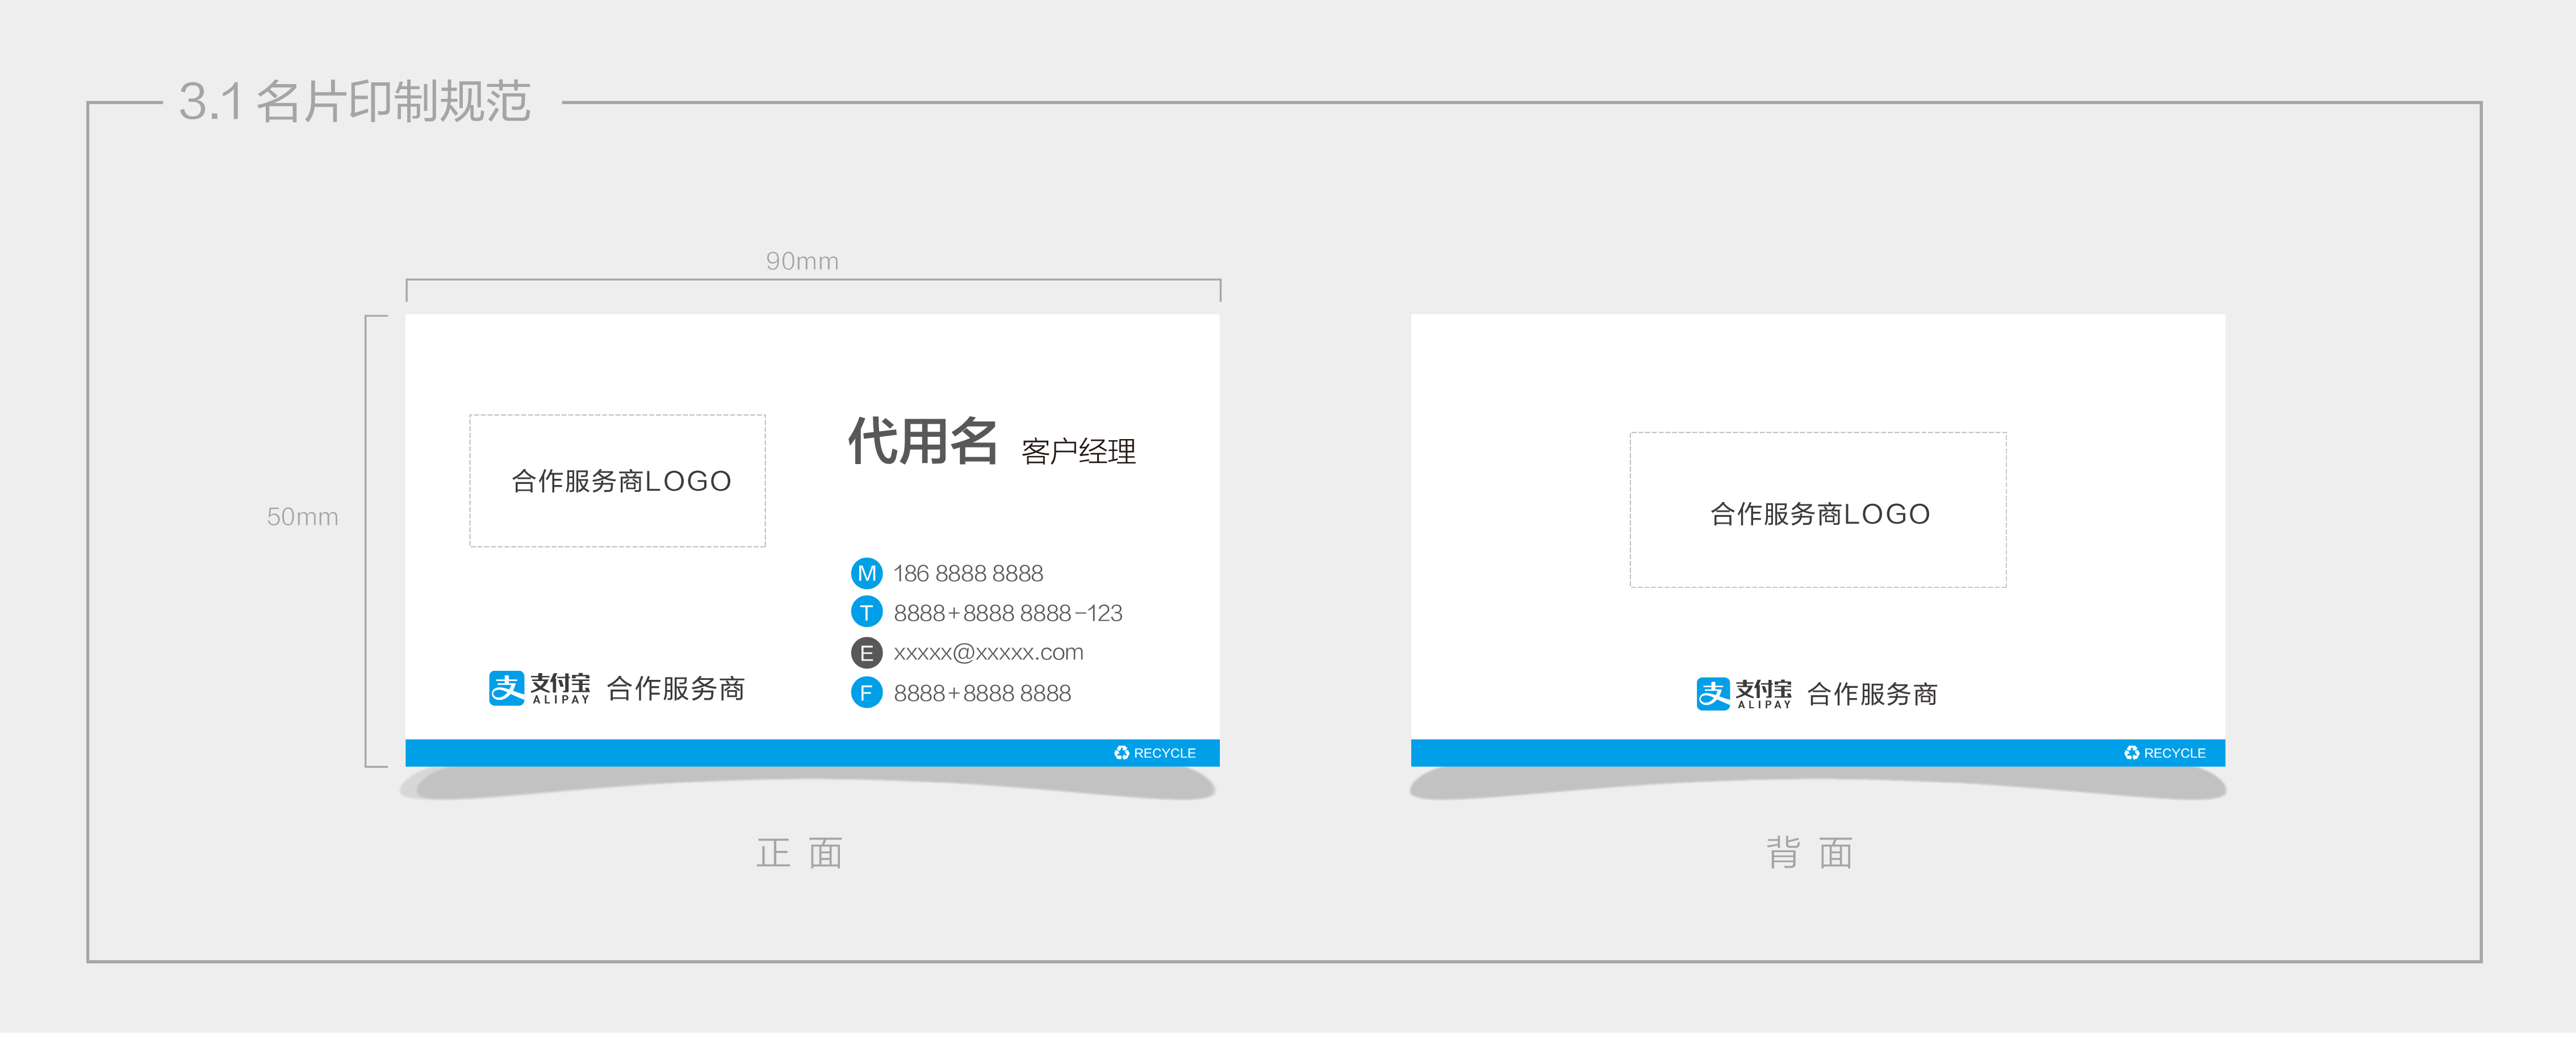Click the dark gray E email icon
The height and width of the screenshot is (1040, 2576).
866,652
